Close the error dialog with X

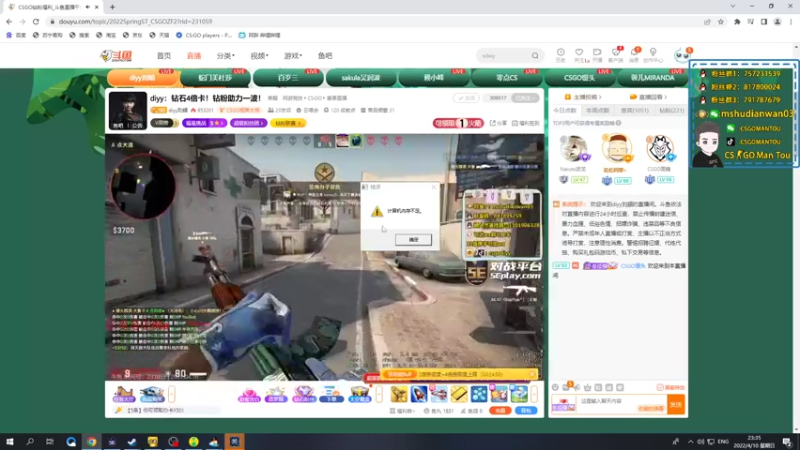(434, 187)
